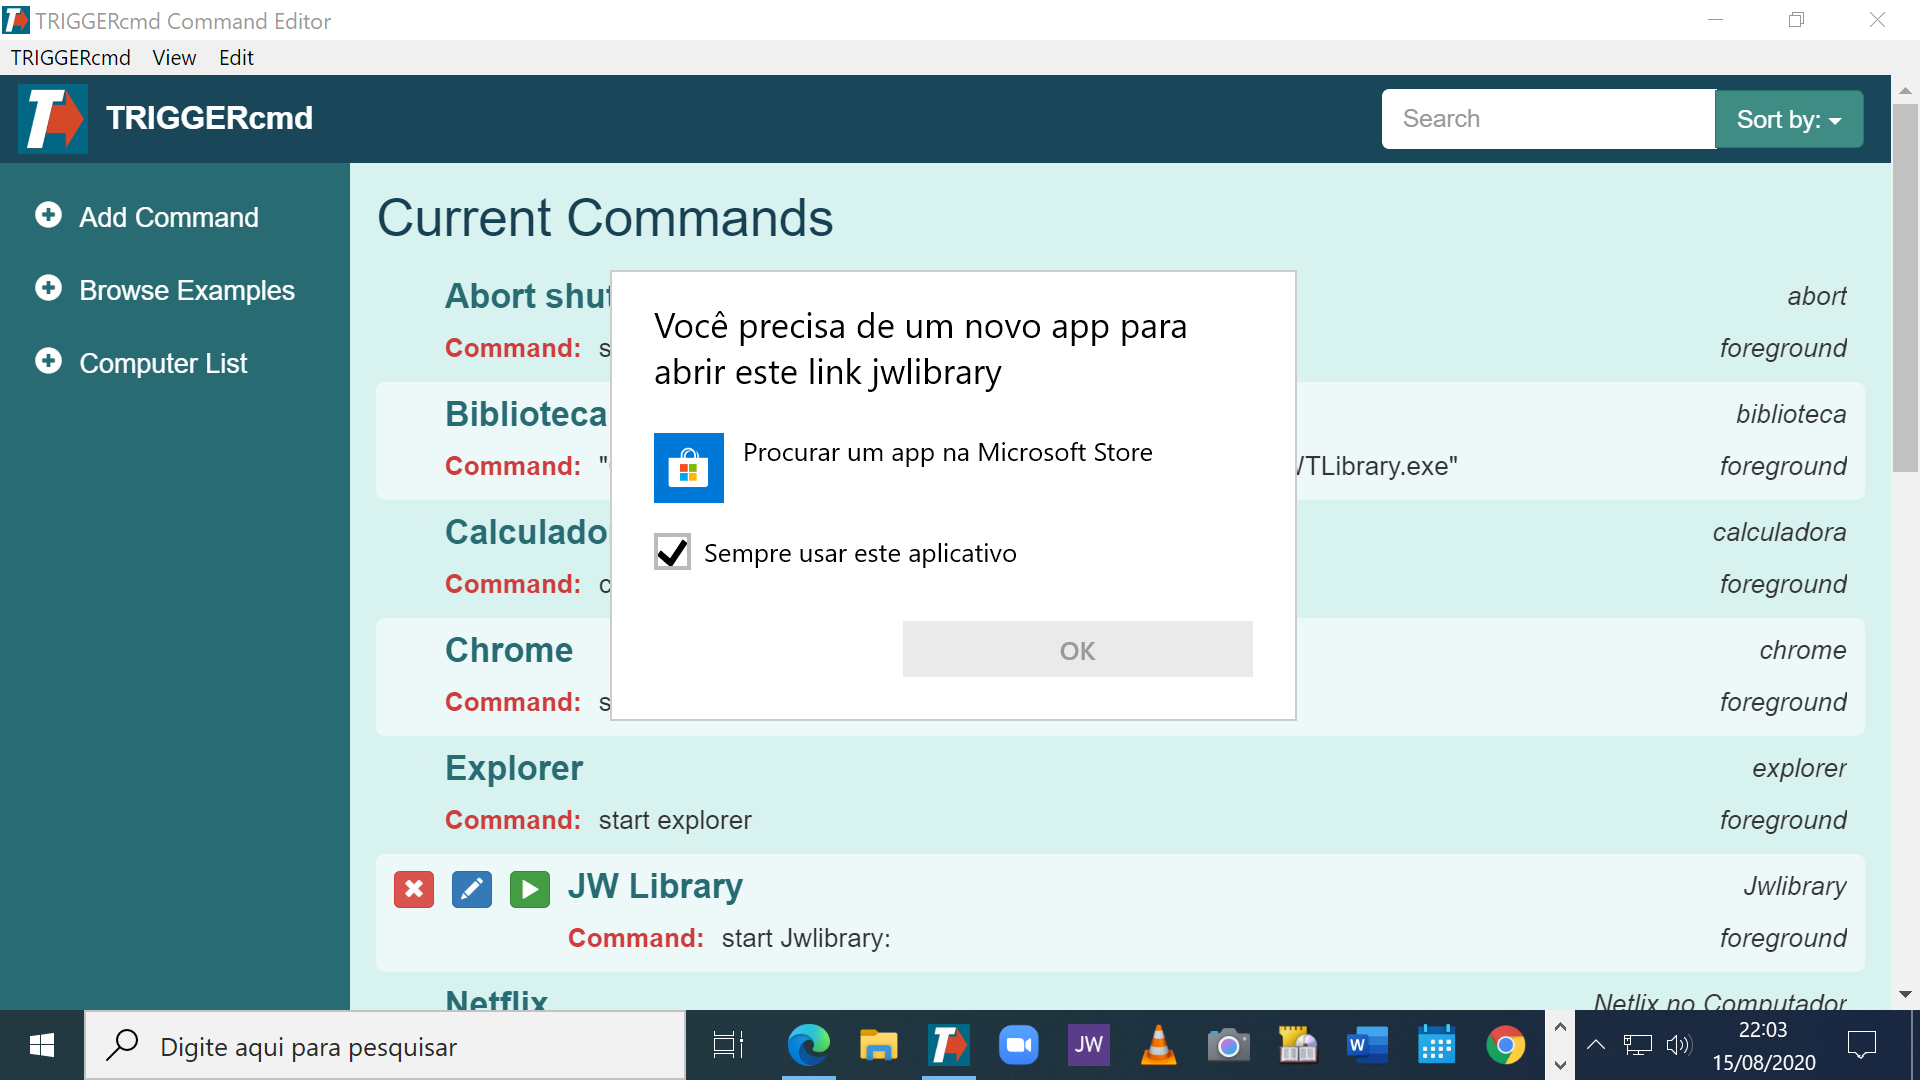Viewport: 1920px width, 1080px height.
Task: Open Word from taskbar
Action: [x=1367, y=1046]
